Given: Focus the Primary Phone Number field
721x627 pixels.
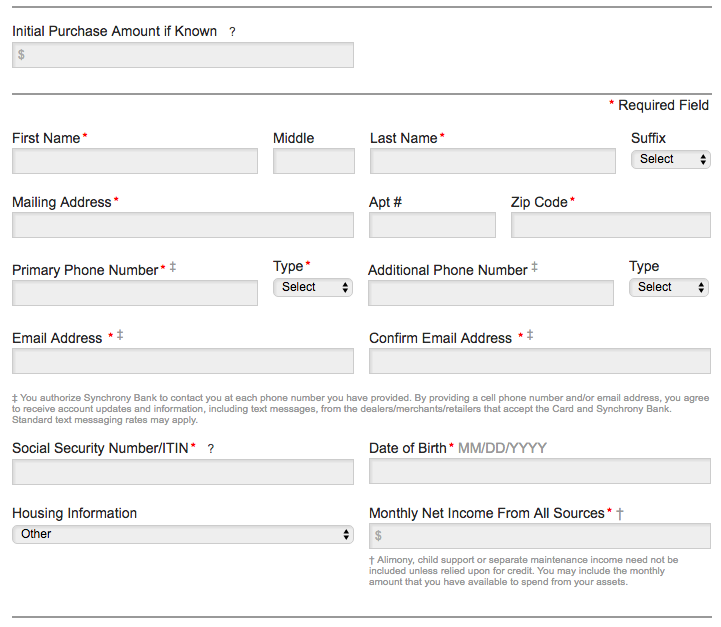Looking at the screenshot, I should pos(135,293).
